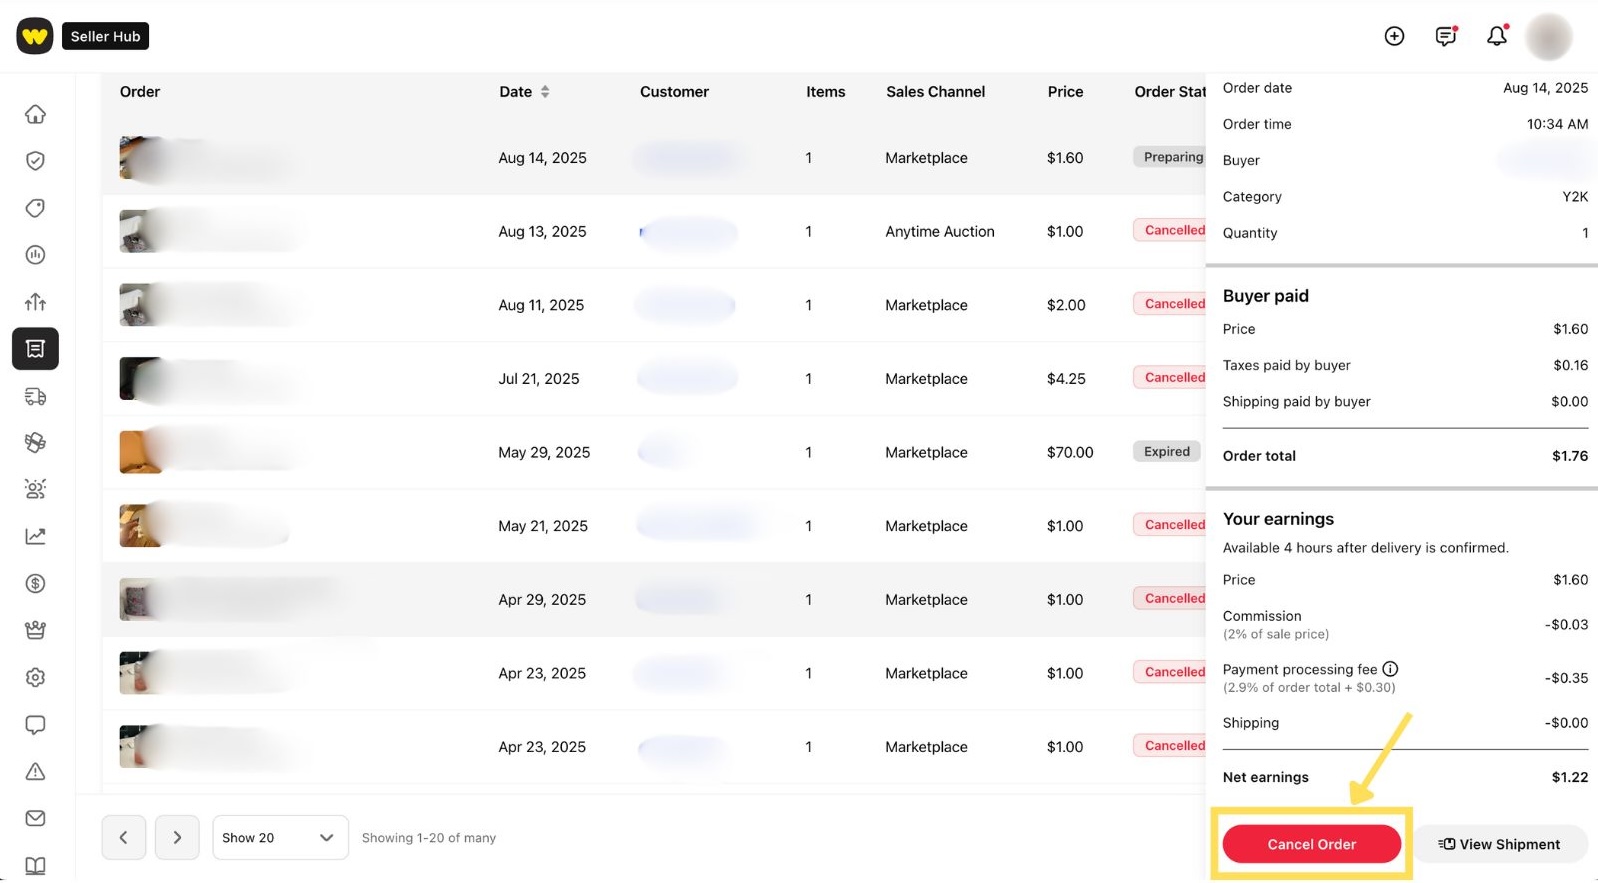Image resolution: width=1598 pixels, height=883 pixels.
Task: Expand the Show 20 rows dropdown
Action: pyautogui.click(x=279, y=837)
